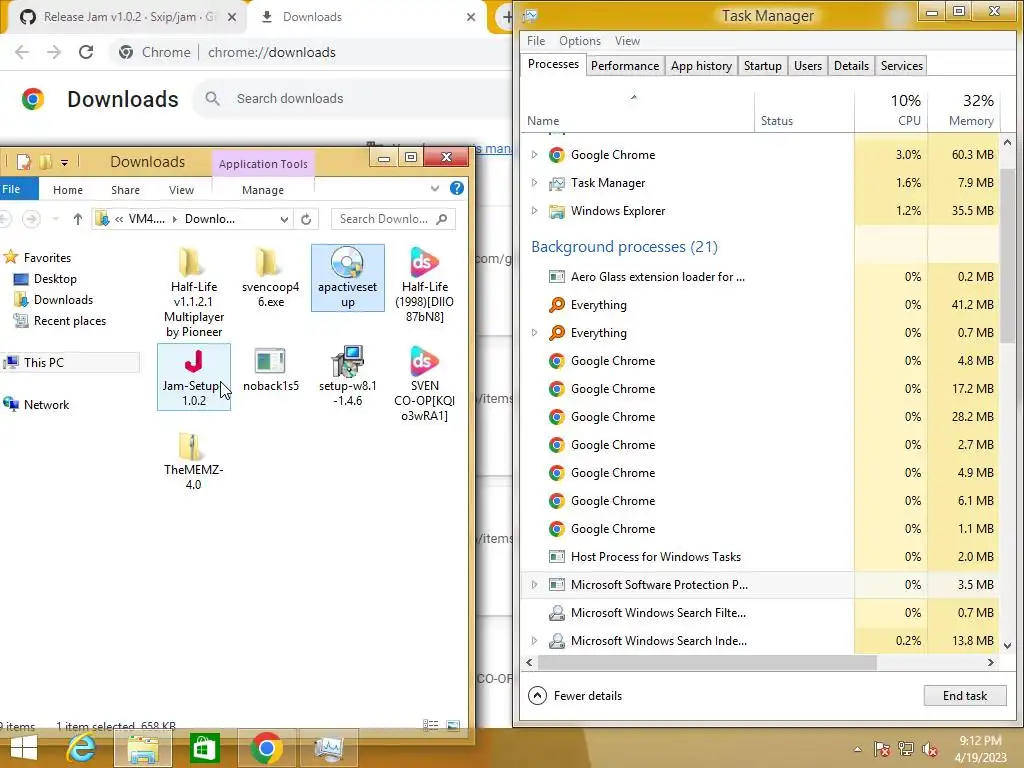Open the Explorer address path dropdown
This screenshot has height=768, width=1024.
[x=284, y=219]
